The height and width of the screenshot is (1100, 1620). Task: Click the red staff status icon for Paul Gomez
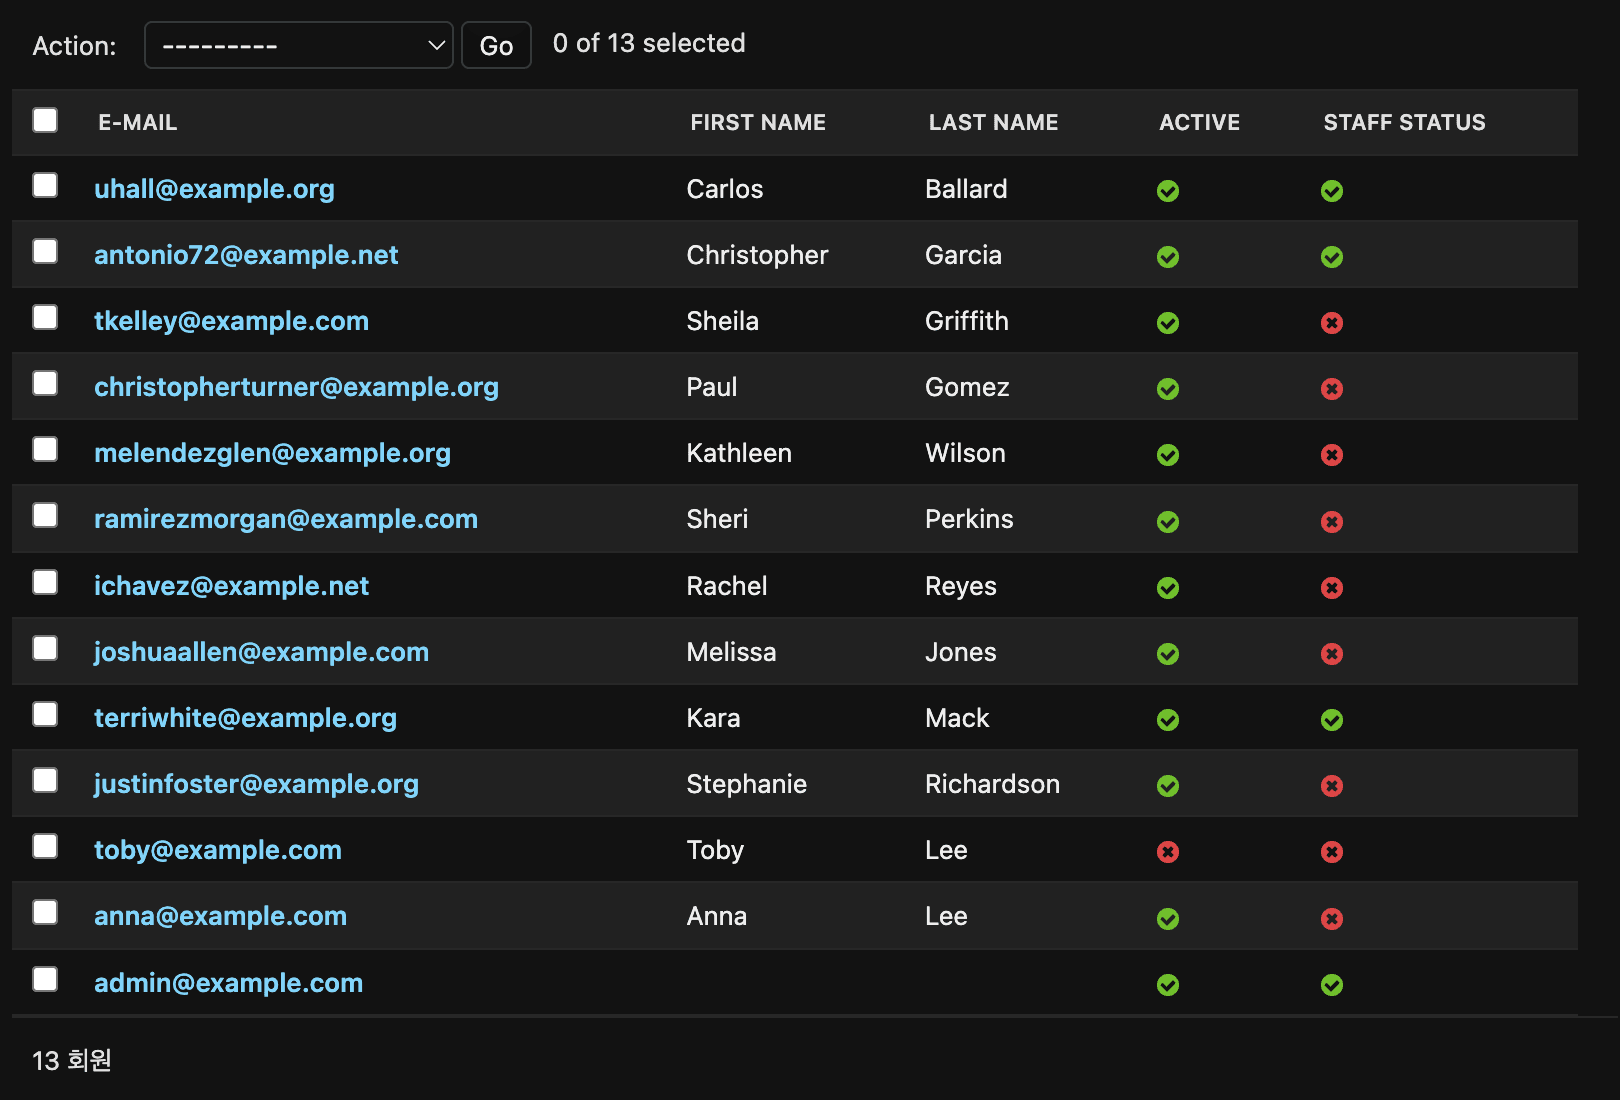[1332, 389]
